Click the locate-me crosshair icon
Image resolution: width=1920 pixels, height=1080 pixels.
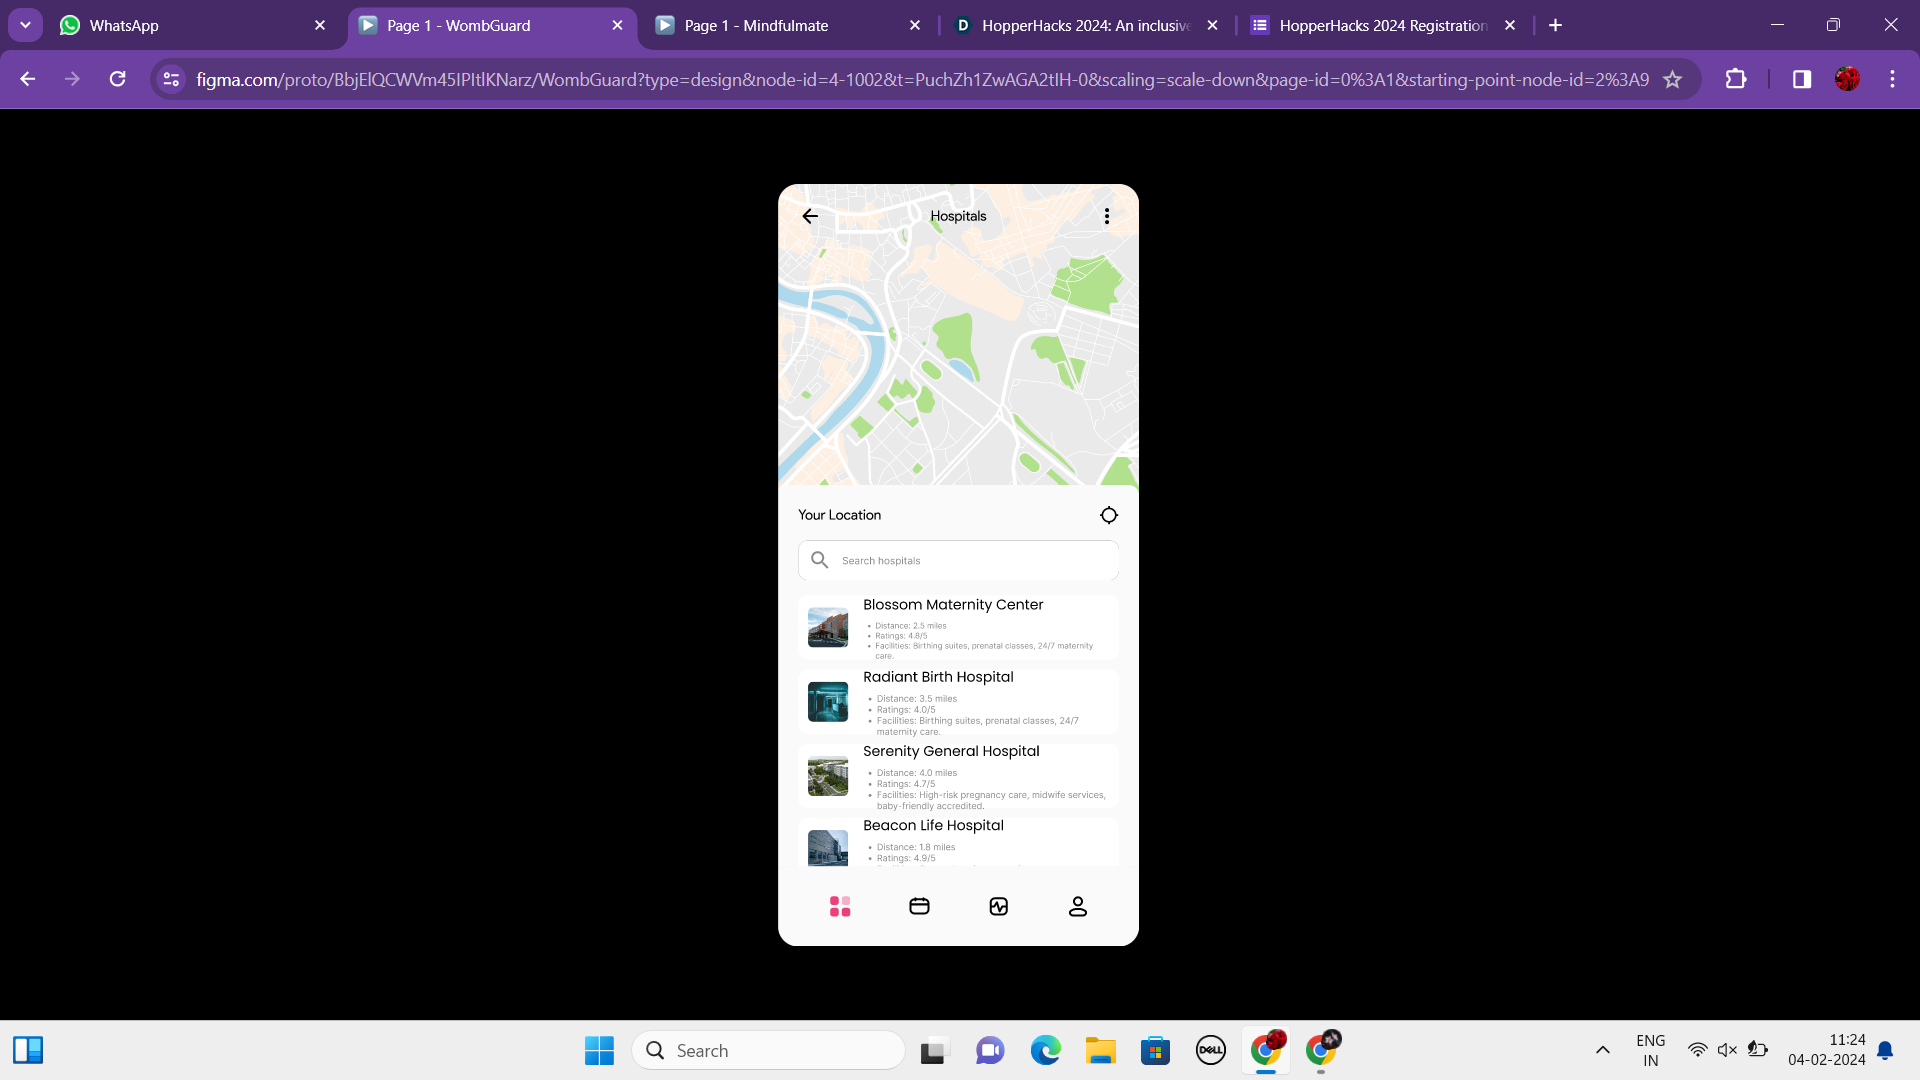pos(1109,515)
